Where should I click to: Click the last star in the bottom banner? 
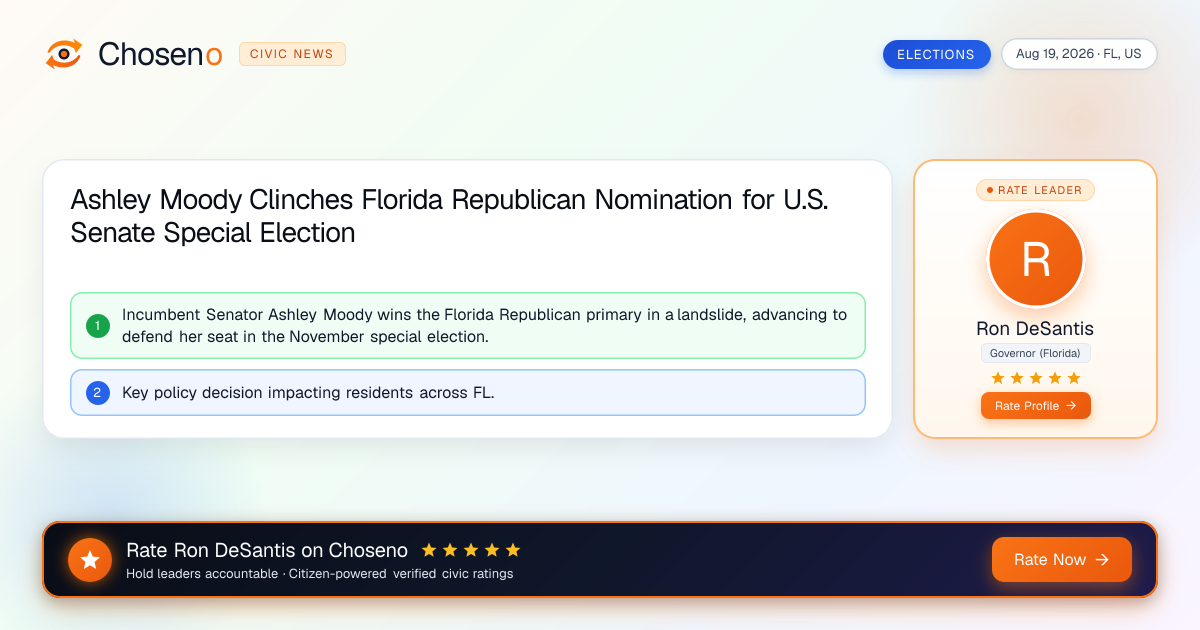pyautogui.click(x=513, y=550)
